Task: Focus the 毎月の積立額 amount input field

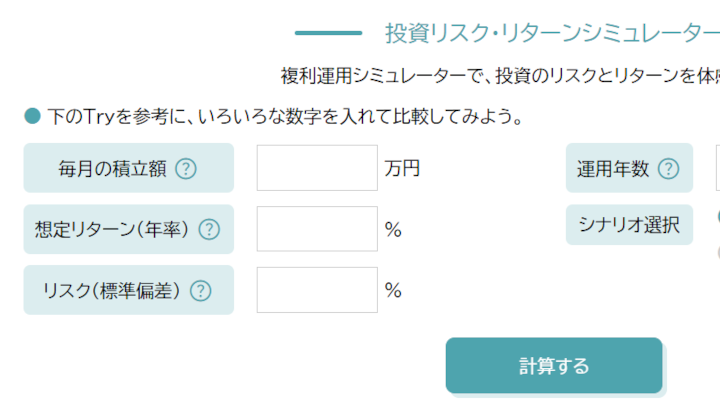Action: [x=317, y=168]
